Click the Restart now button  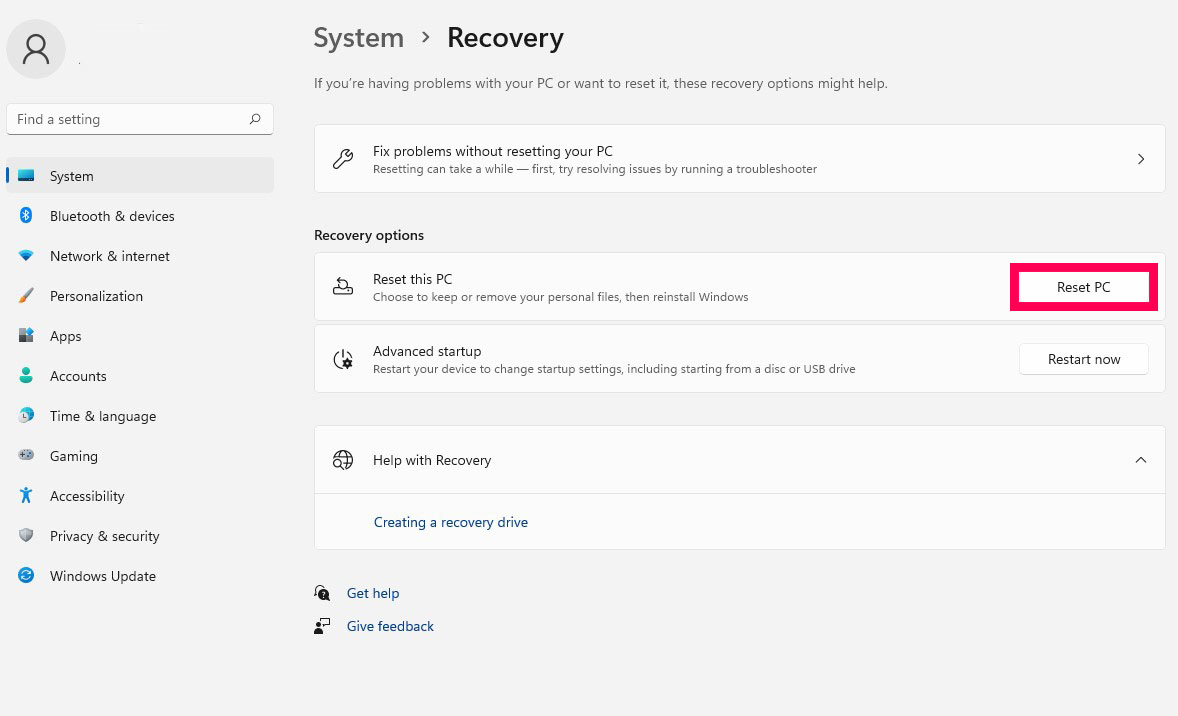pos(1083,359)
